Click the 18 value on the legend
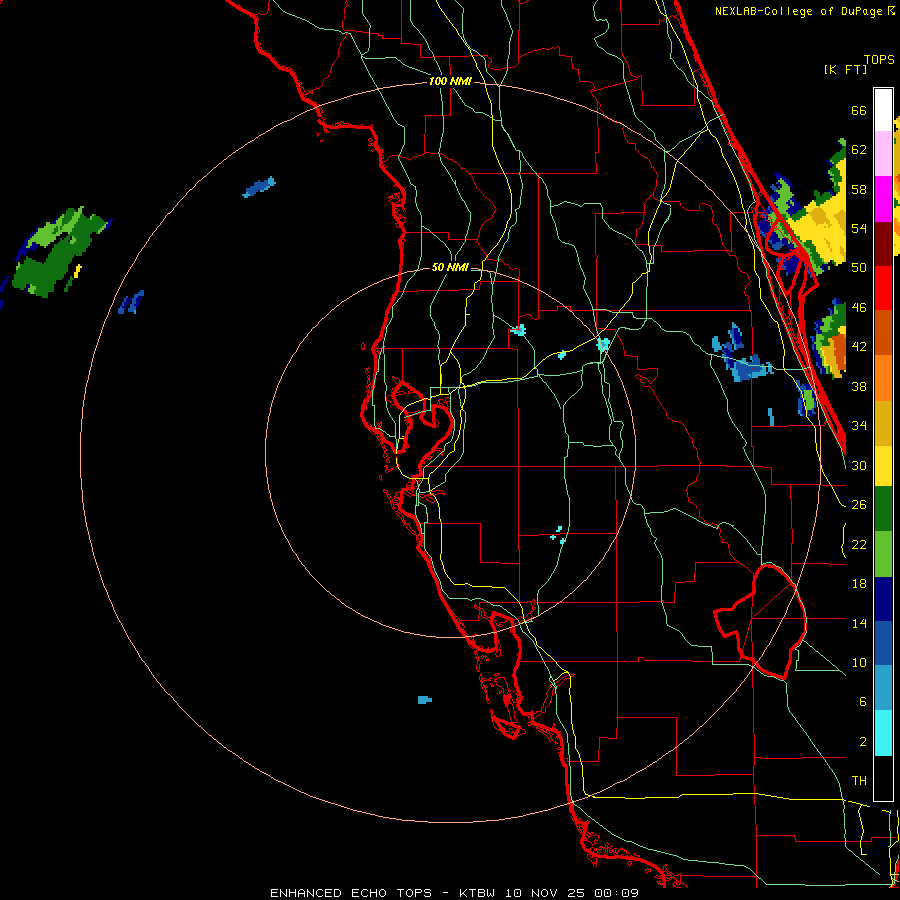 pyautogui.click(x=859, y=584)
